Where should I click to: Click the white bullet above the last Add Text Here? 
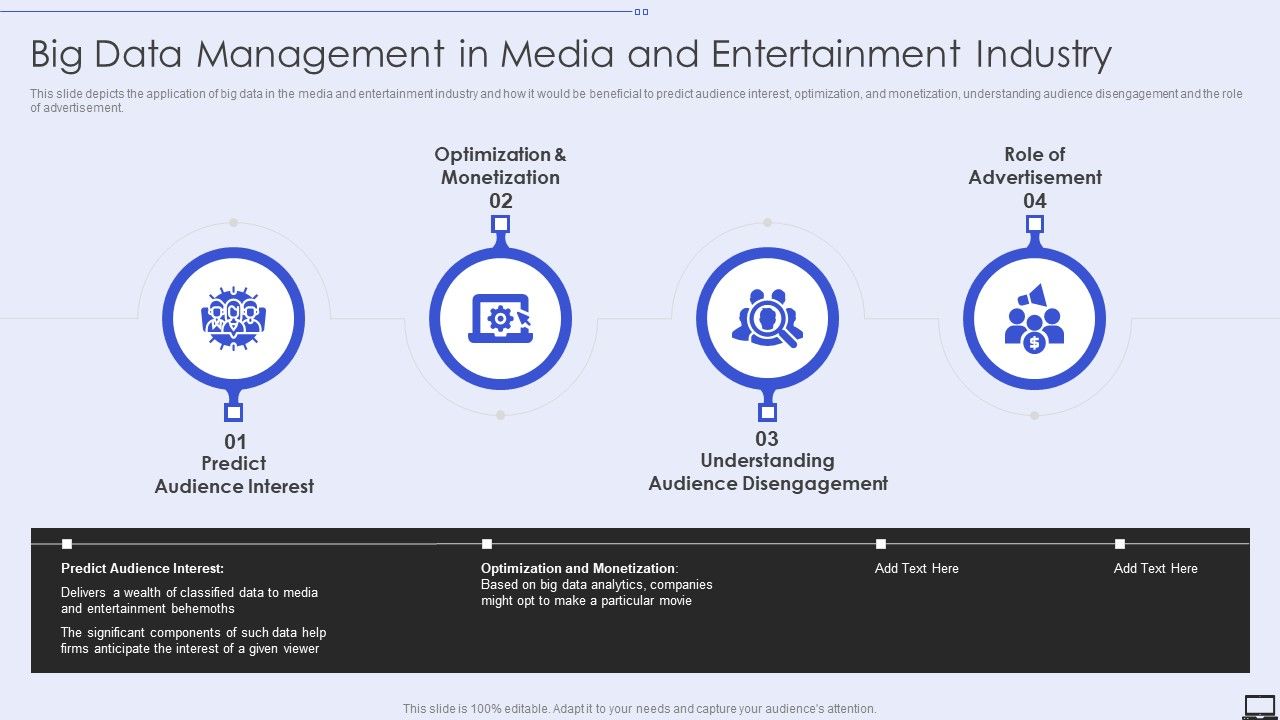[1120, 544]
